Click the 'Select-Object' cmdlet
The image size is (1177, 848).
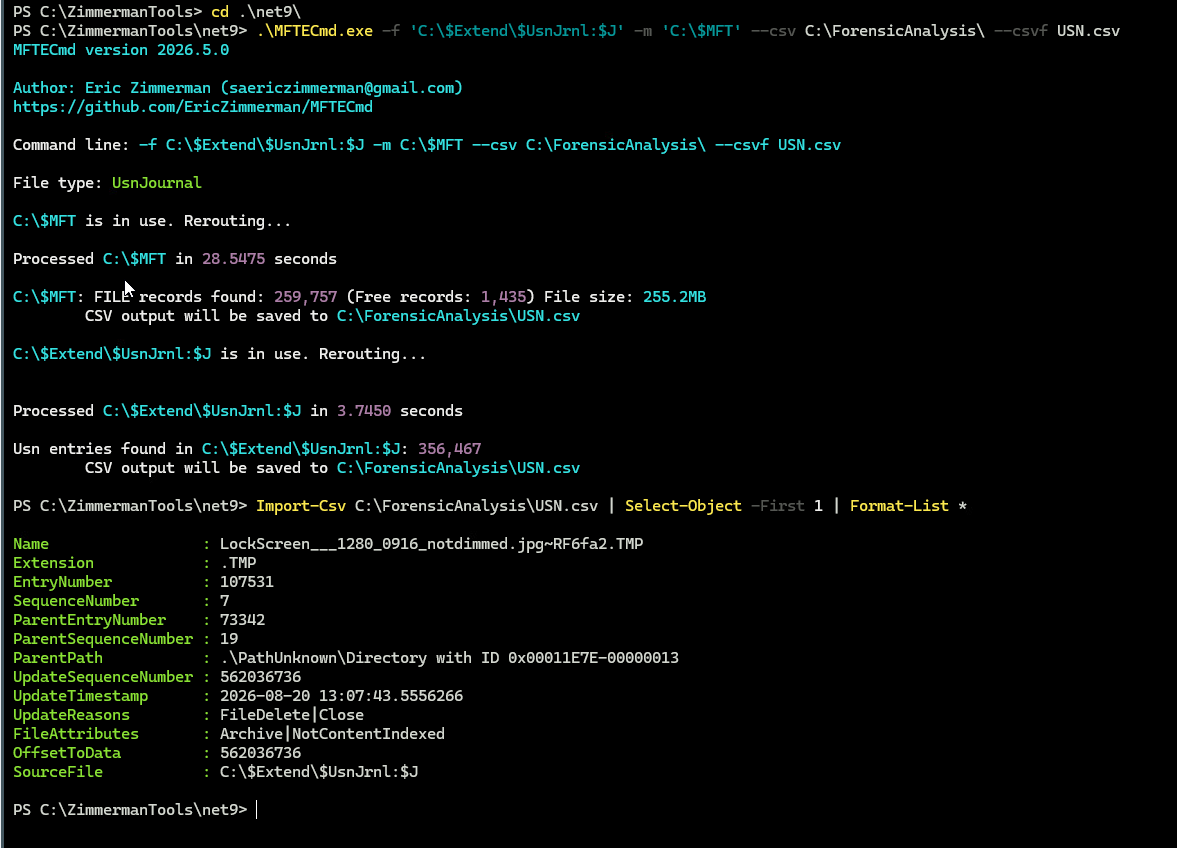coord(683,506)
